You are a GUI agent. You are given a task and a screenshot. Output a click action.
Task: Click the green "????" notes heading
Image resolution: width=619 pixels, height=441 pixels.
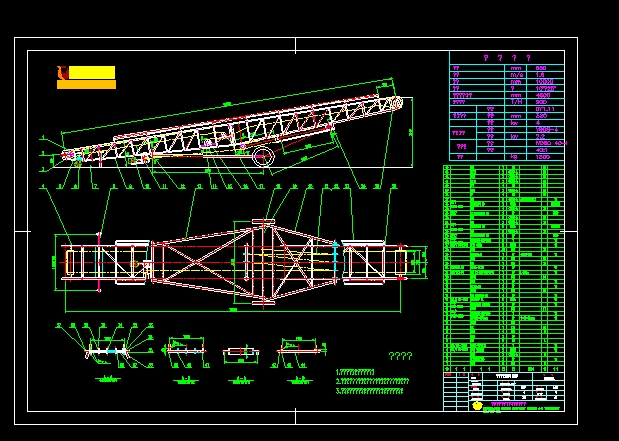coord(400,356)
